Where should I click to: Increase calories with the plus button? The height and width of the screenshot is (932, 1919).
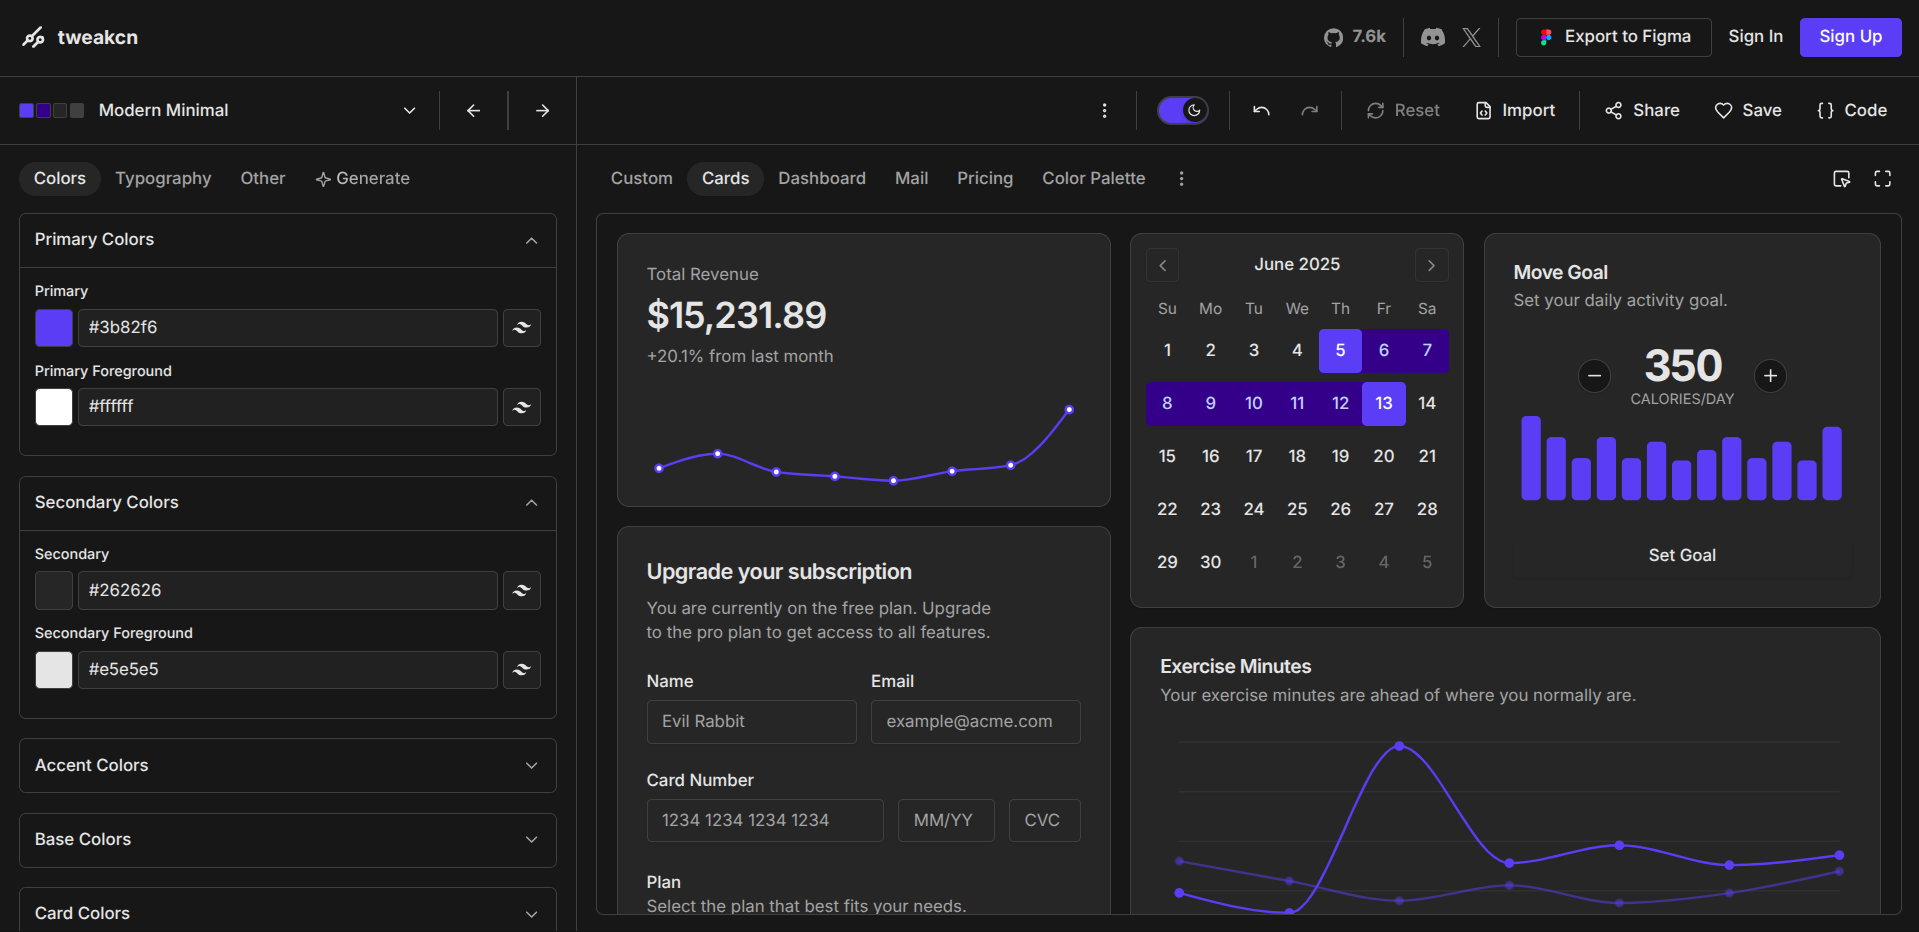click(x=1770, y=376)
